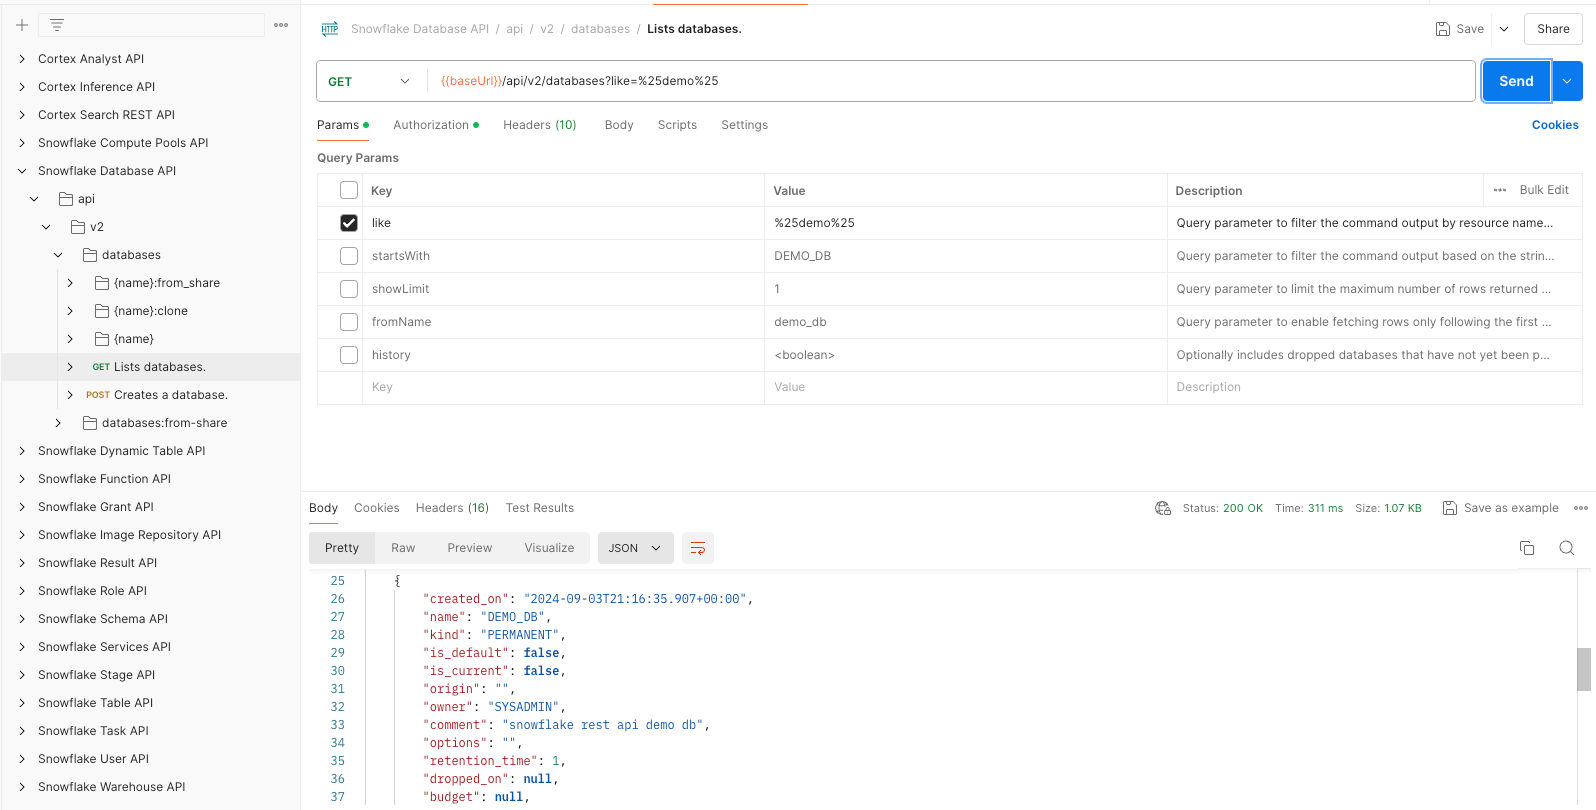The image size is (1596, 810).
Task: Collapse the Snowflake Database API folder
Action: coord(22,171)
